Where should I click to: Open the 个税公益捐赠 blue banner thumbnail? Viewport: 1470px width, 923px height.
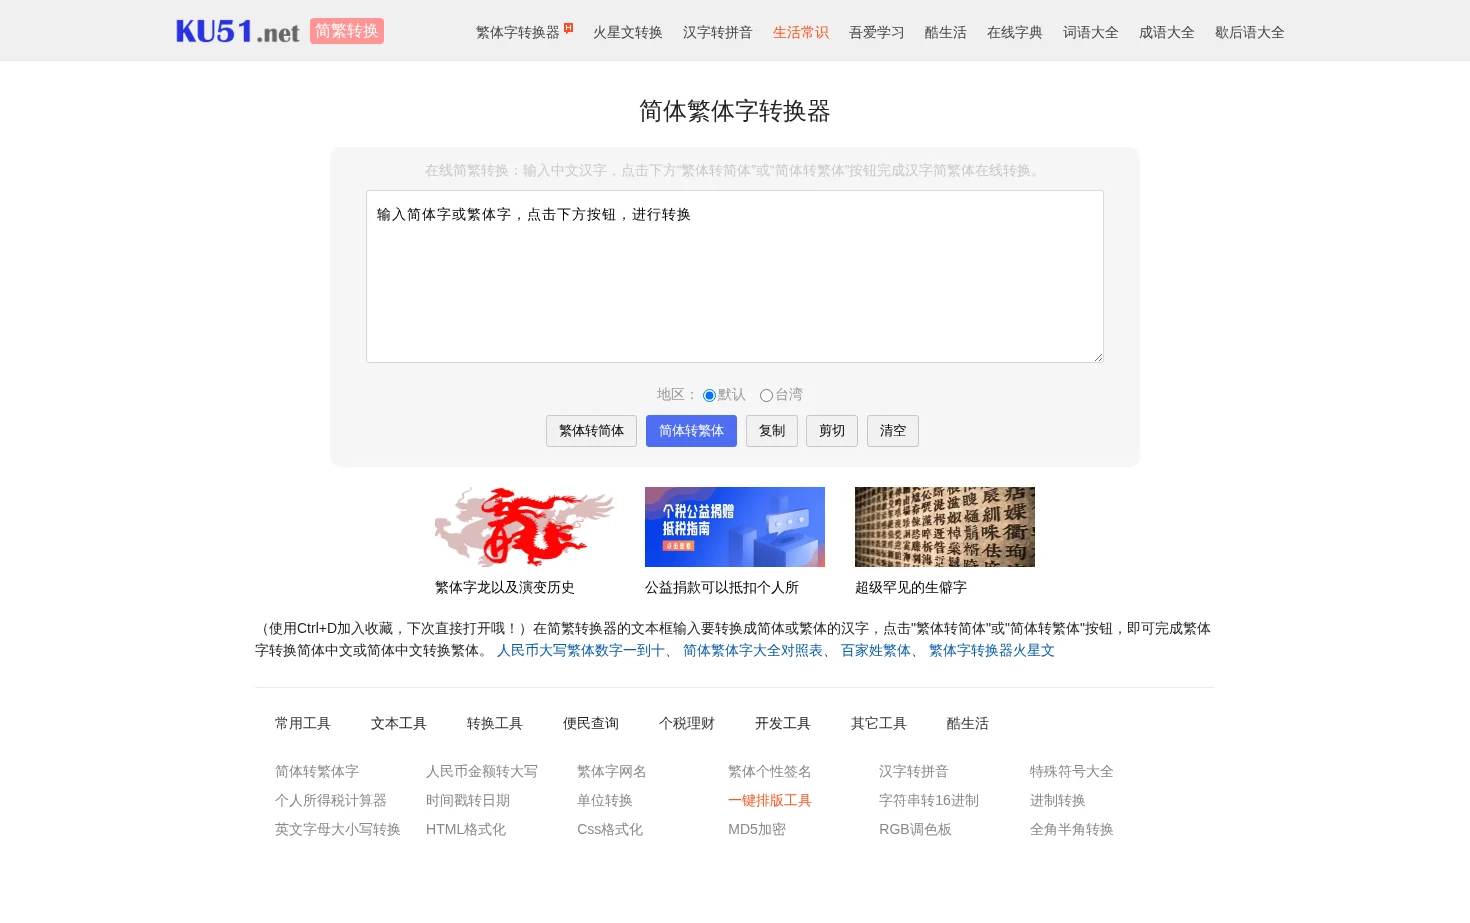(x=735, y=527)
